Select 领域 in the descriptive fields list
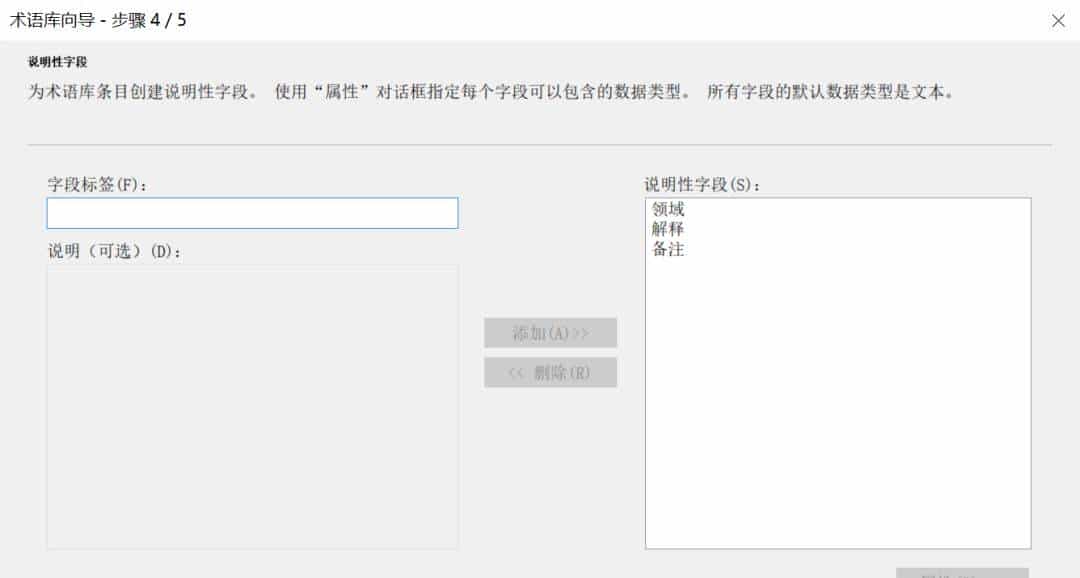 point(668,209)
